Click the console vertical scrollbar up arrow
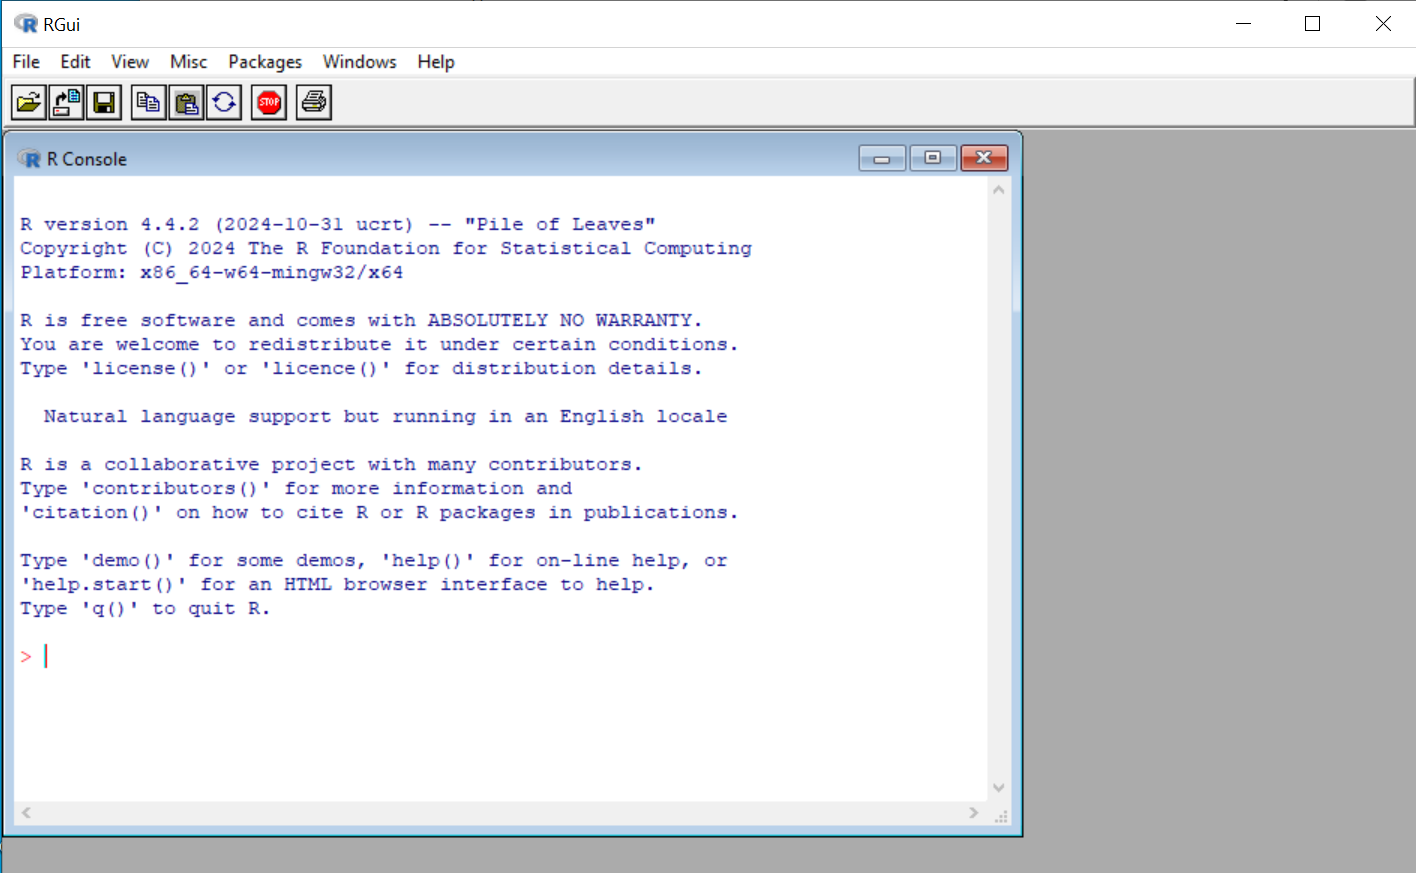 coord(998,189)
